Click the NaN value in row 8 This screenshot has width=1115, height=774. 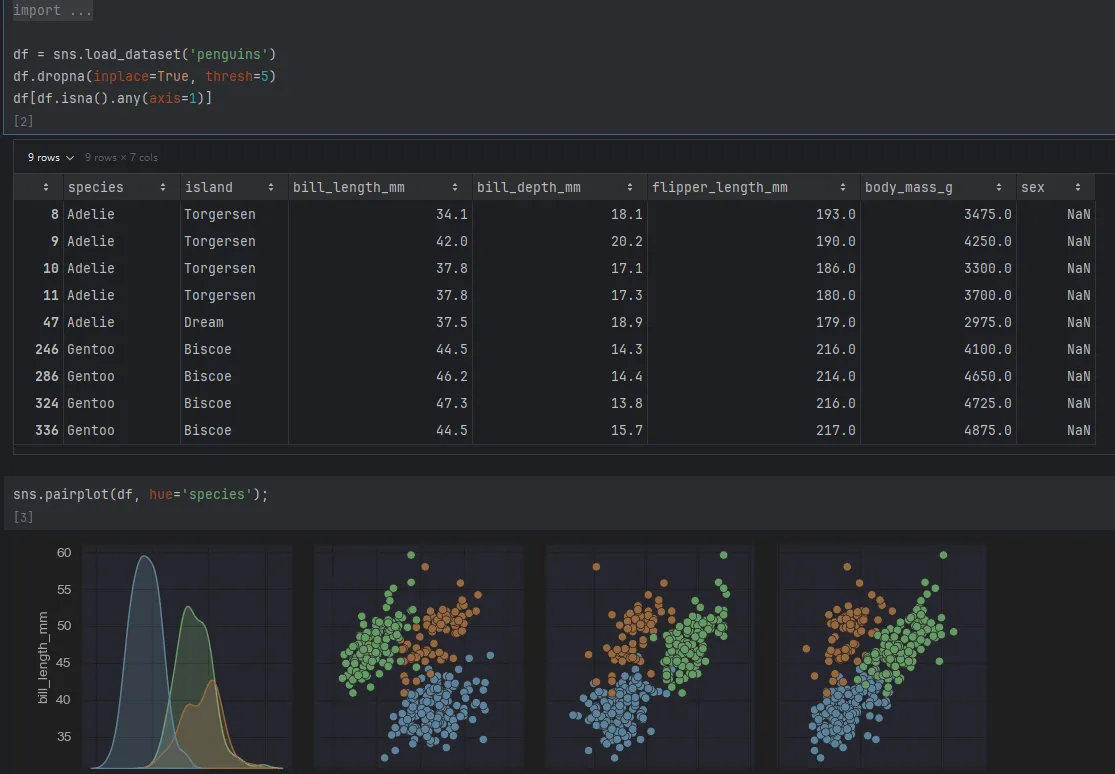1078,214
